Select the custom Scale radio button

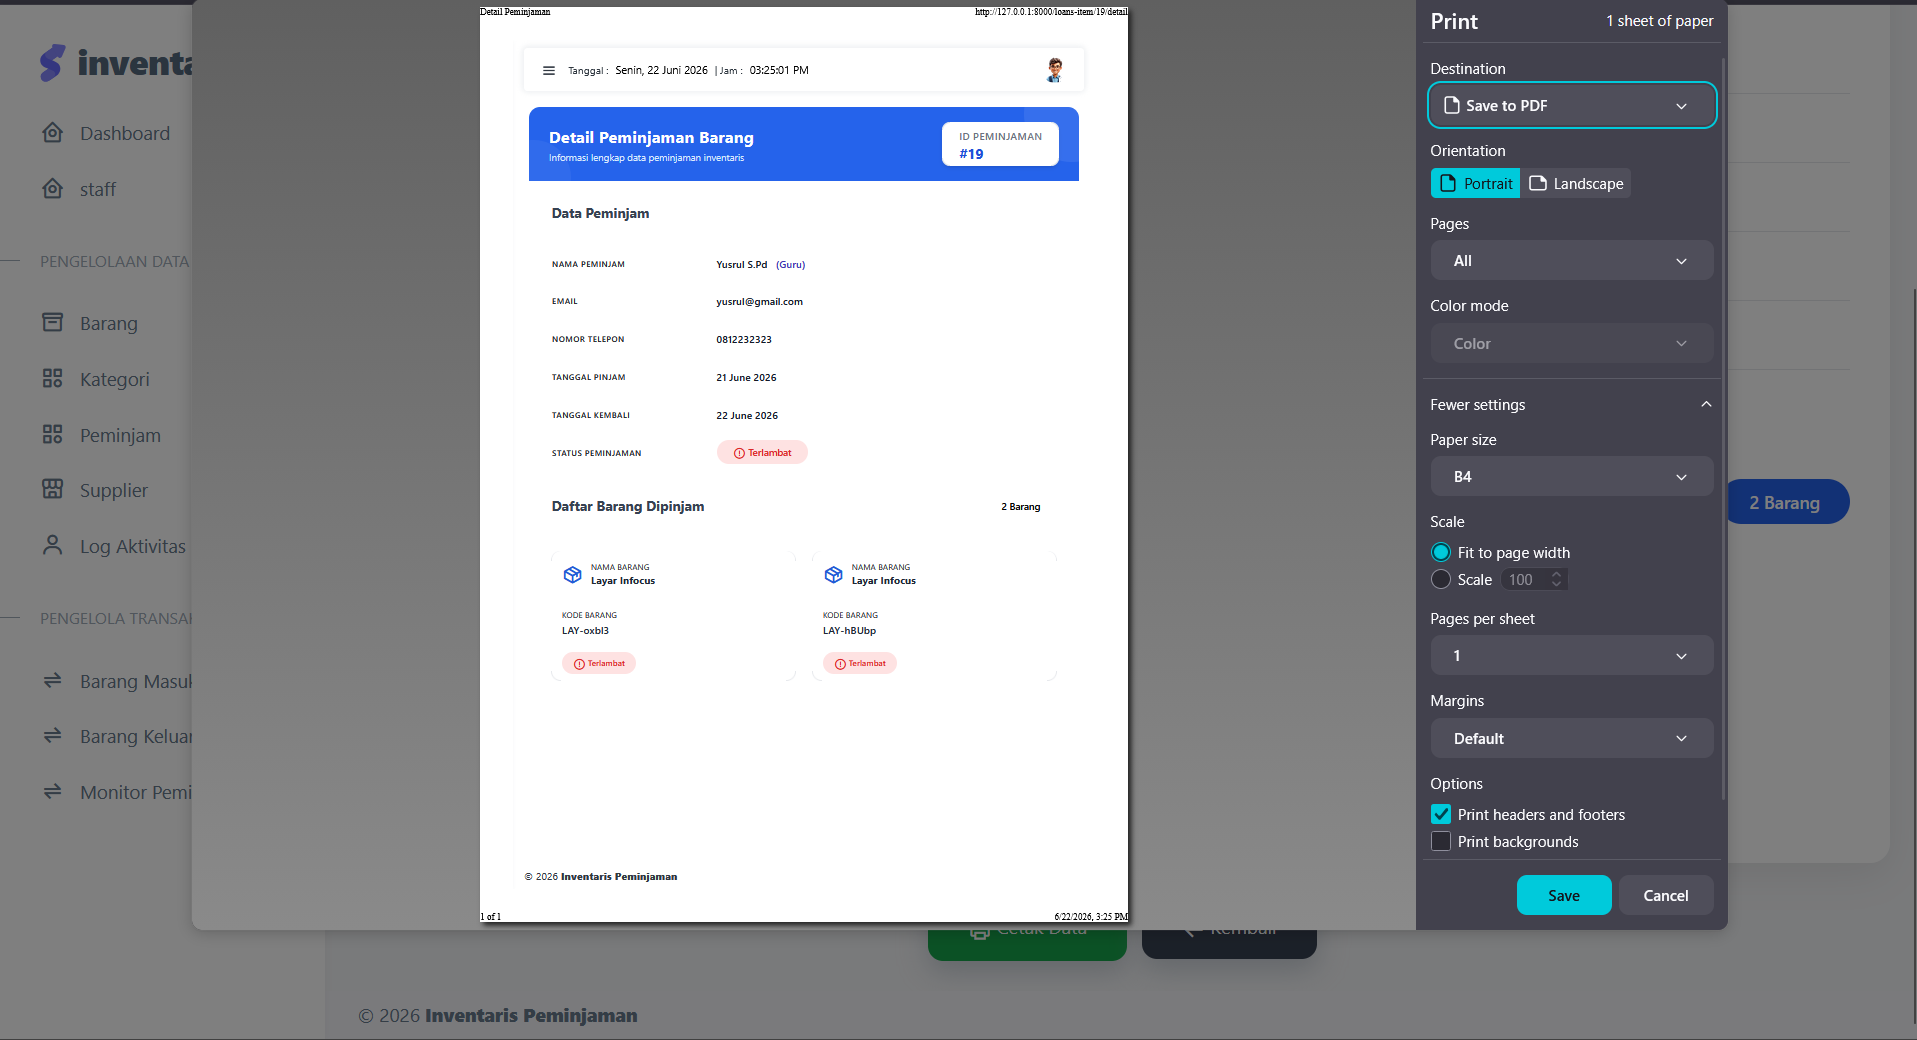click(1441, 579)
